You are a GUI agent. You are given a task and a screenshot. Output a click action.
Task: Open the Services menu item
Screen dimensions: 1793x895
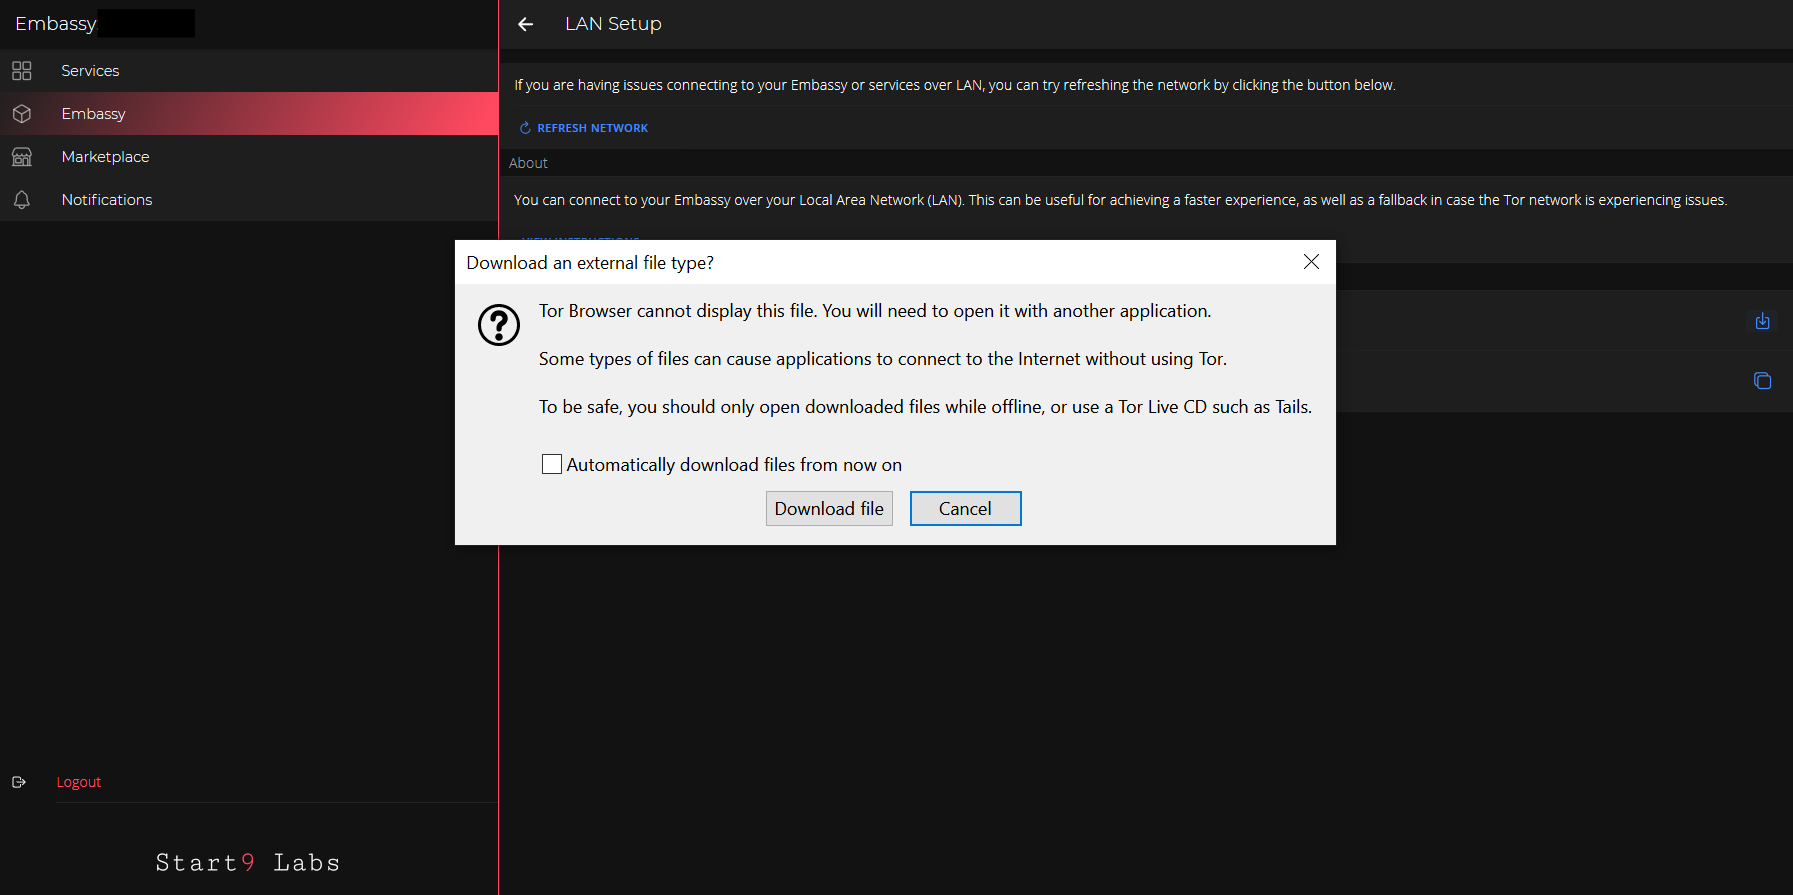click(90, 71)
